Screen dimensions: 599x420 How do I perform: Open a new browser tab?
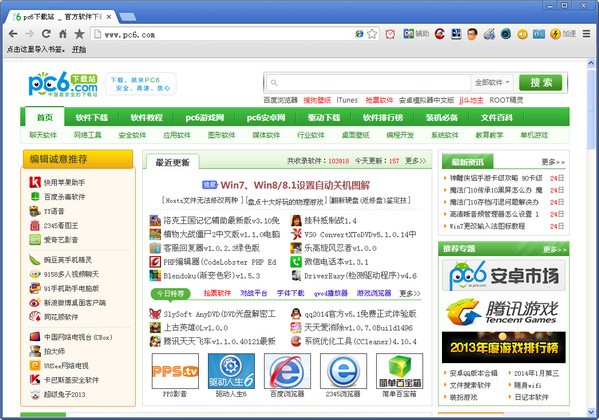tap(127, 17)
